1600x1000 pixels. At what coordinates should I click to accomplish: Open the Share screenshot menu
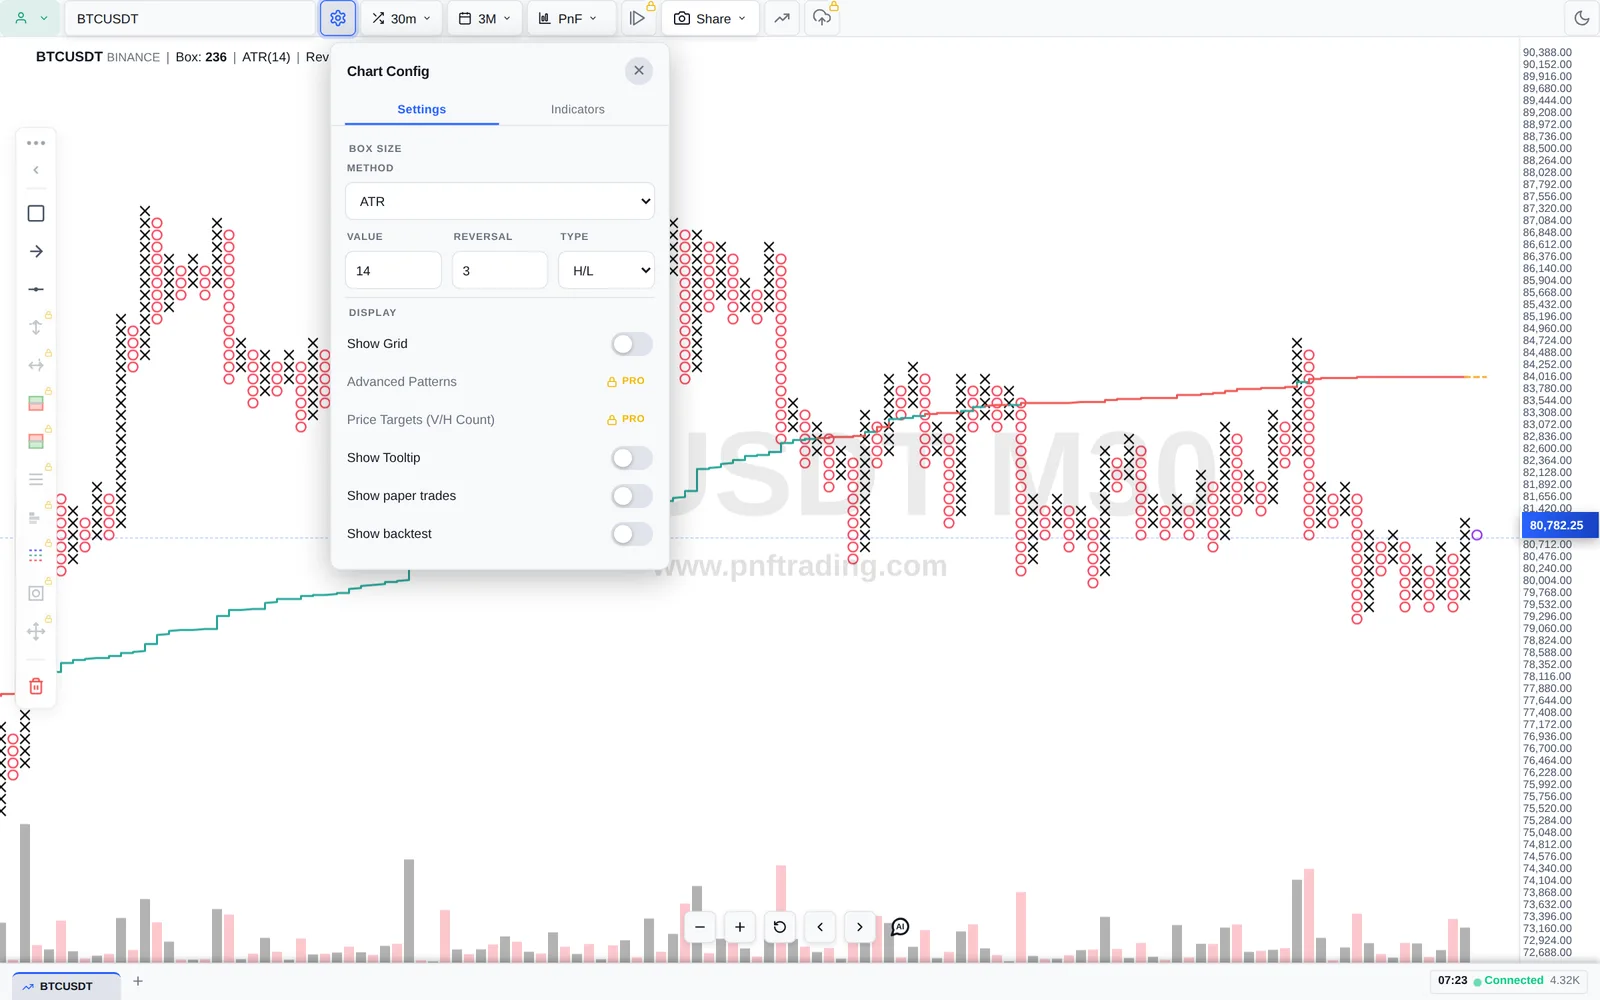click(x=710, y=18)
